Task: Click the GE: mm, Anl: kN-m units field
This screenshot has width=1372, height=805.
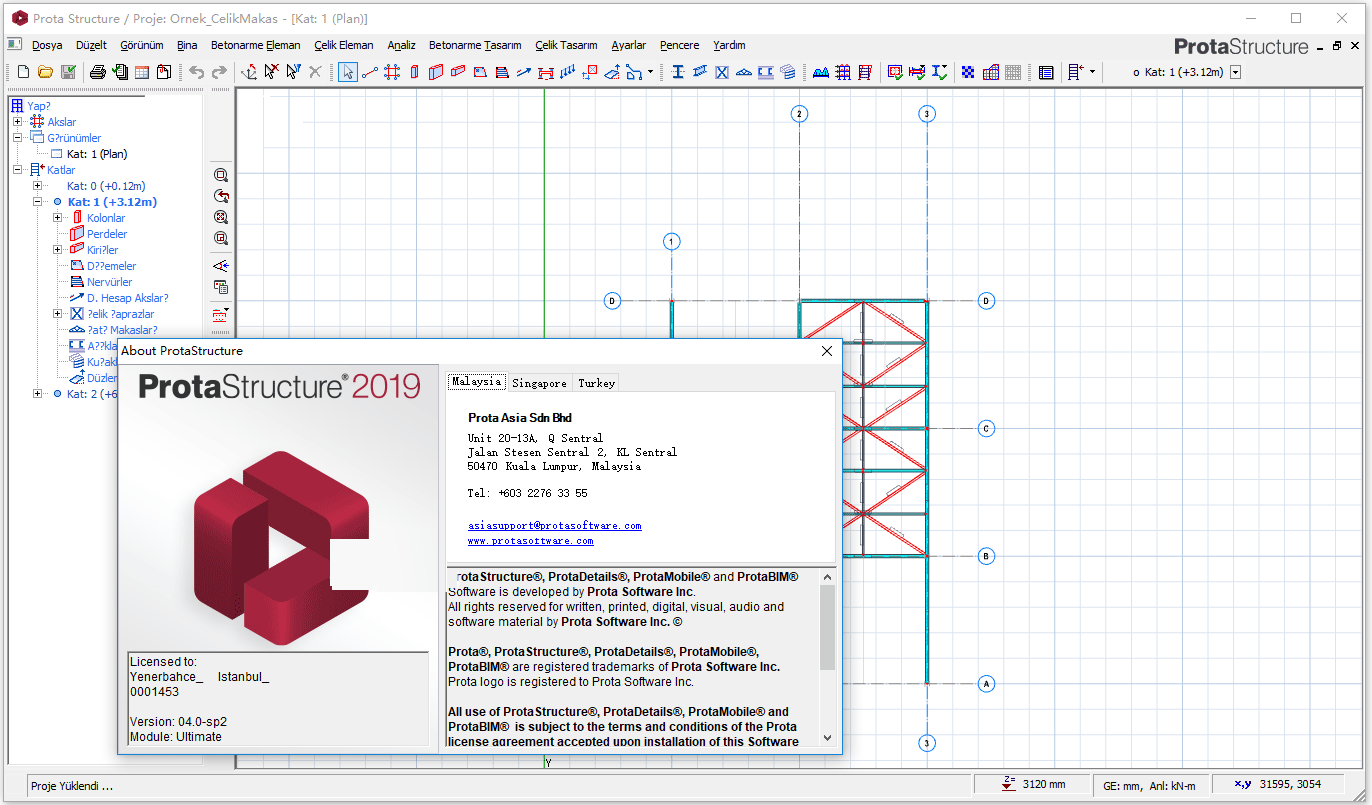Action: click(1150, 785)
